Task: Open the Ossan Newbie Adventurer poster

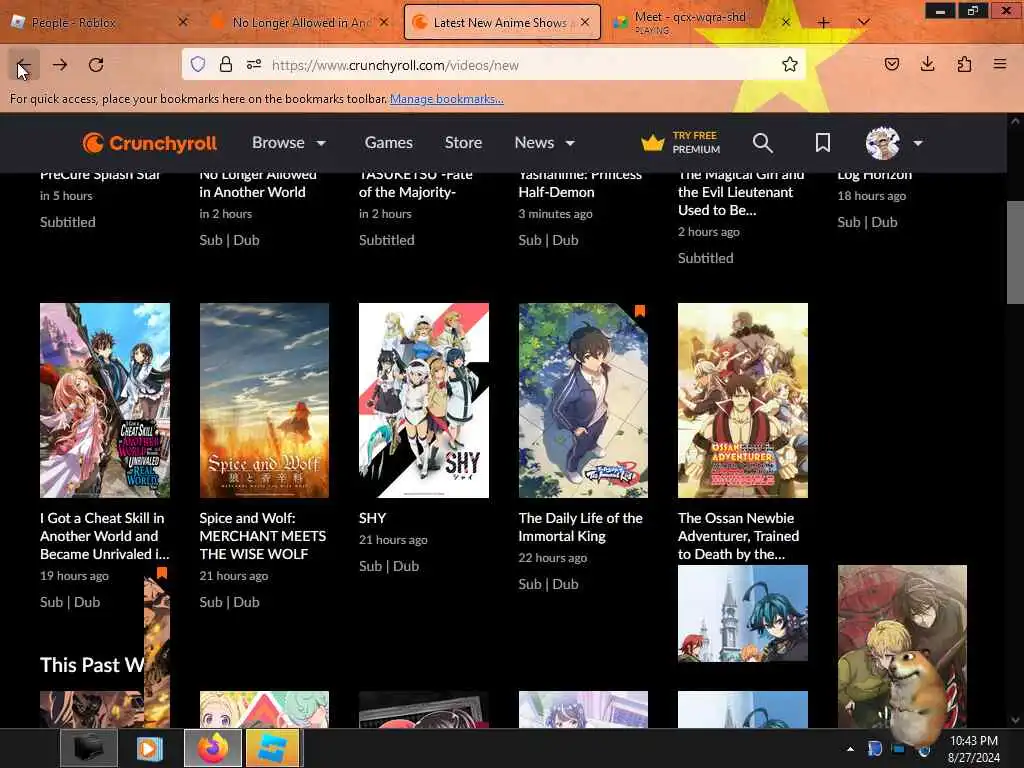Action: 743,400
